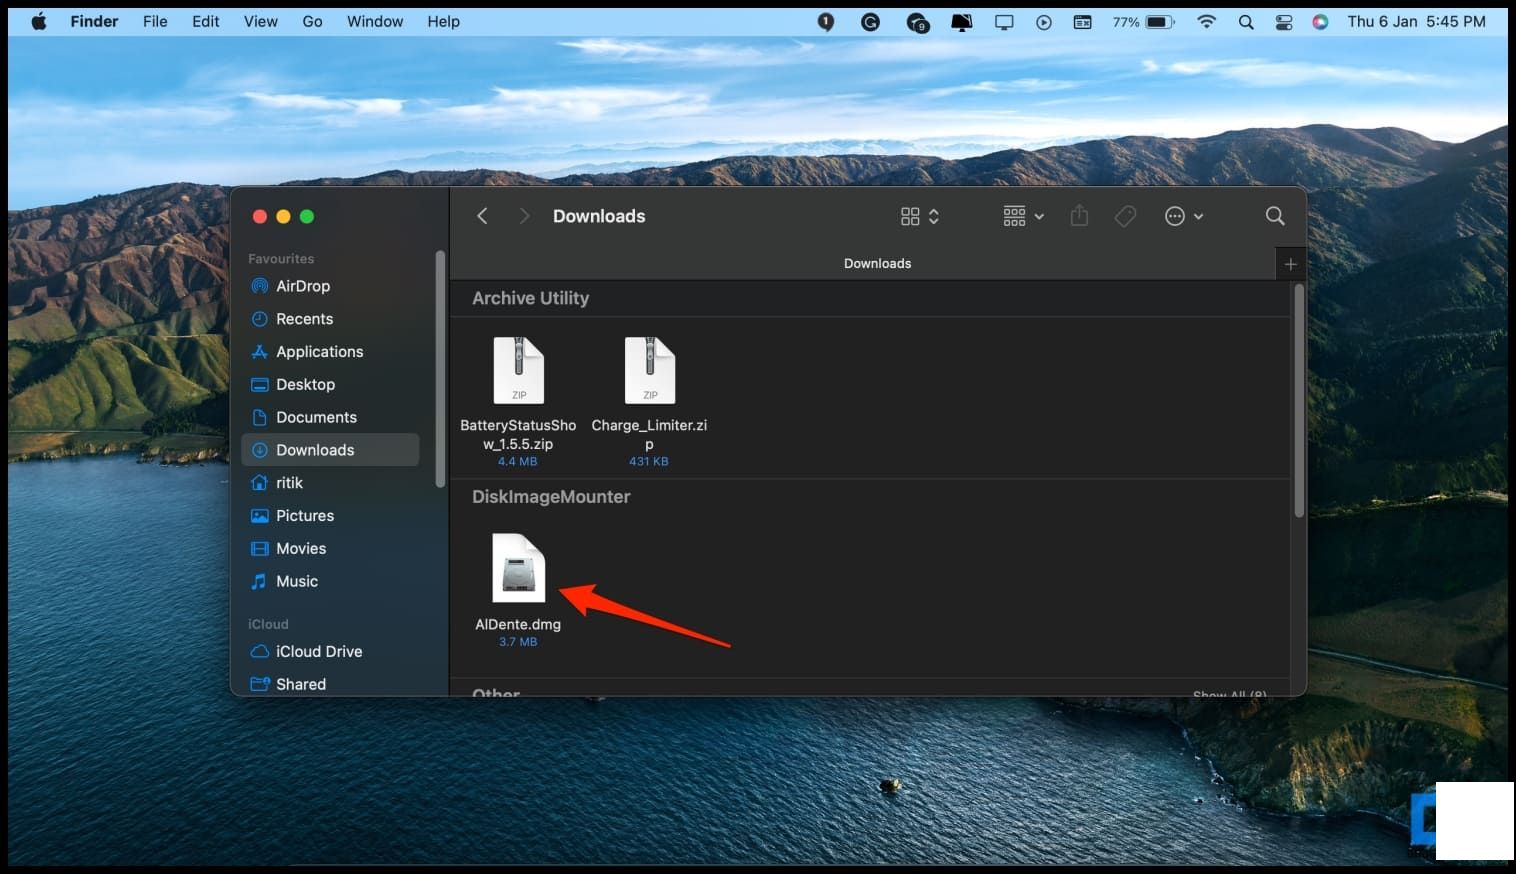The height and width of the screenshot is (874, 1516).
Task: Click the Archive Utility group header
Action: click(530, 298)
